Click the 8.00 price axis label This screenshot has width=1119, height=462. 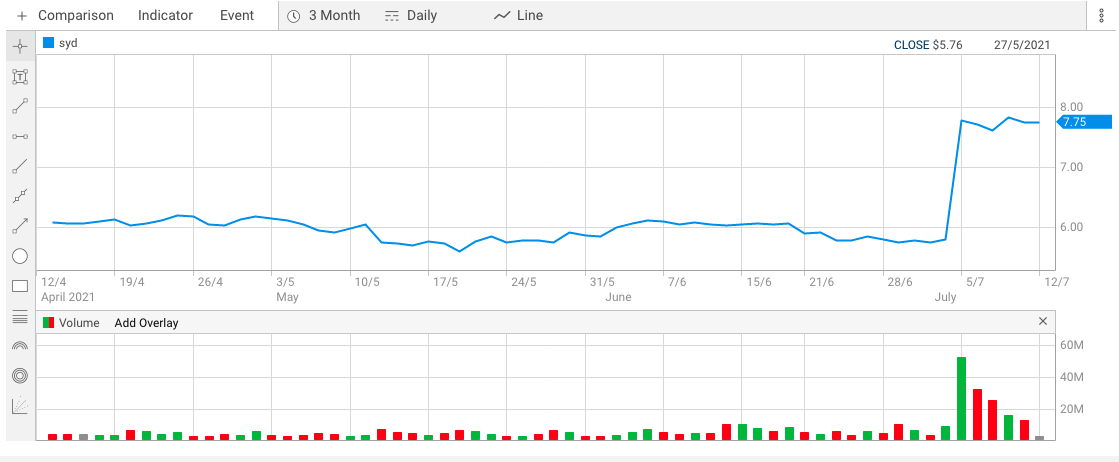coord(1073,107)
